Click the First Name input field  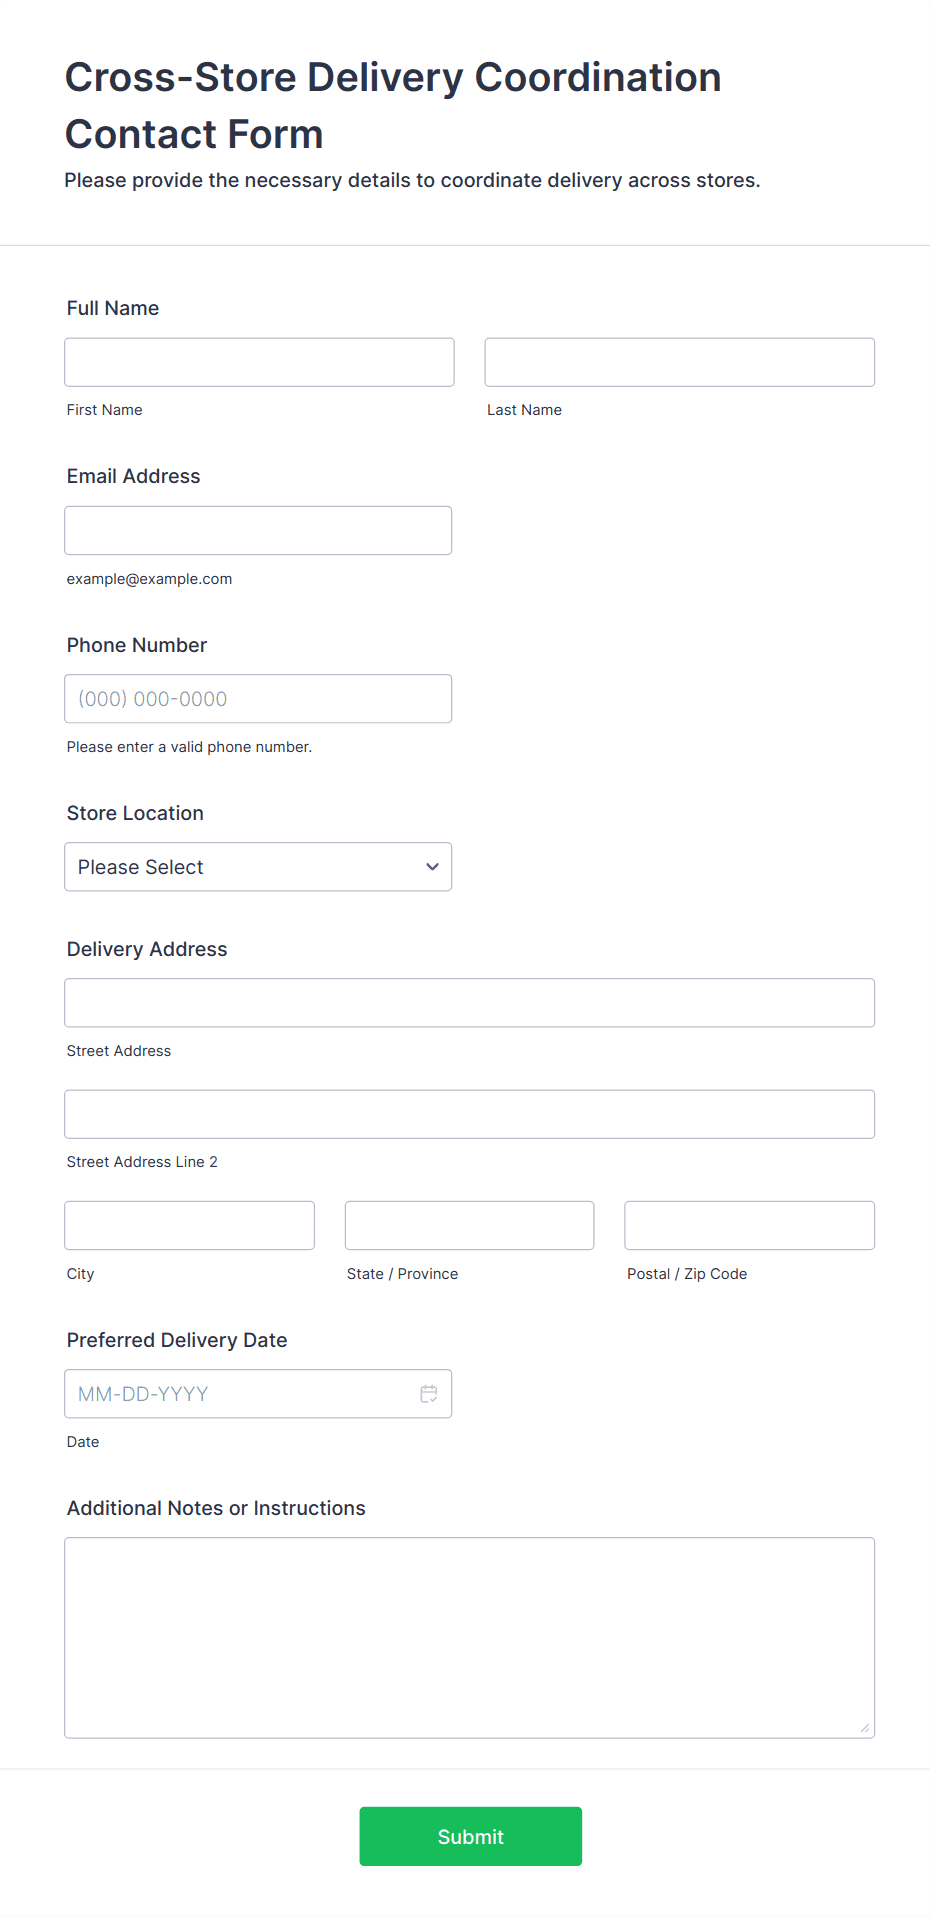[259, 362]
